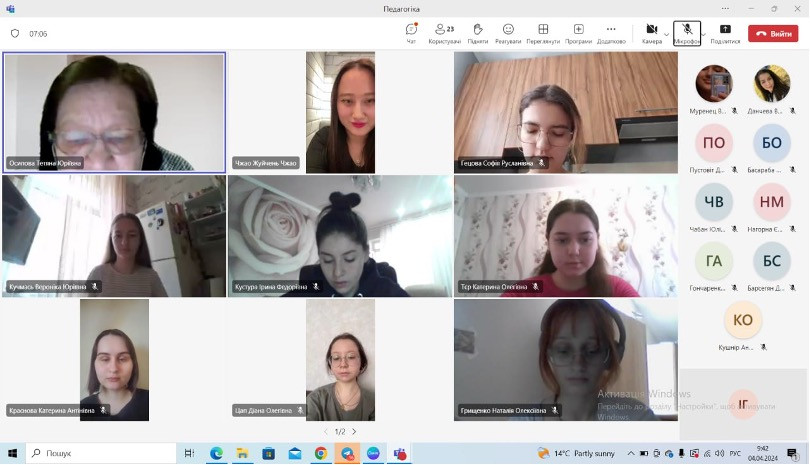Viewport: 810px width, 465px height.
Task: Select Кучмась Вероніка Юріївна video tile
Action: click(114, 236)
